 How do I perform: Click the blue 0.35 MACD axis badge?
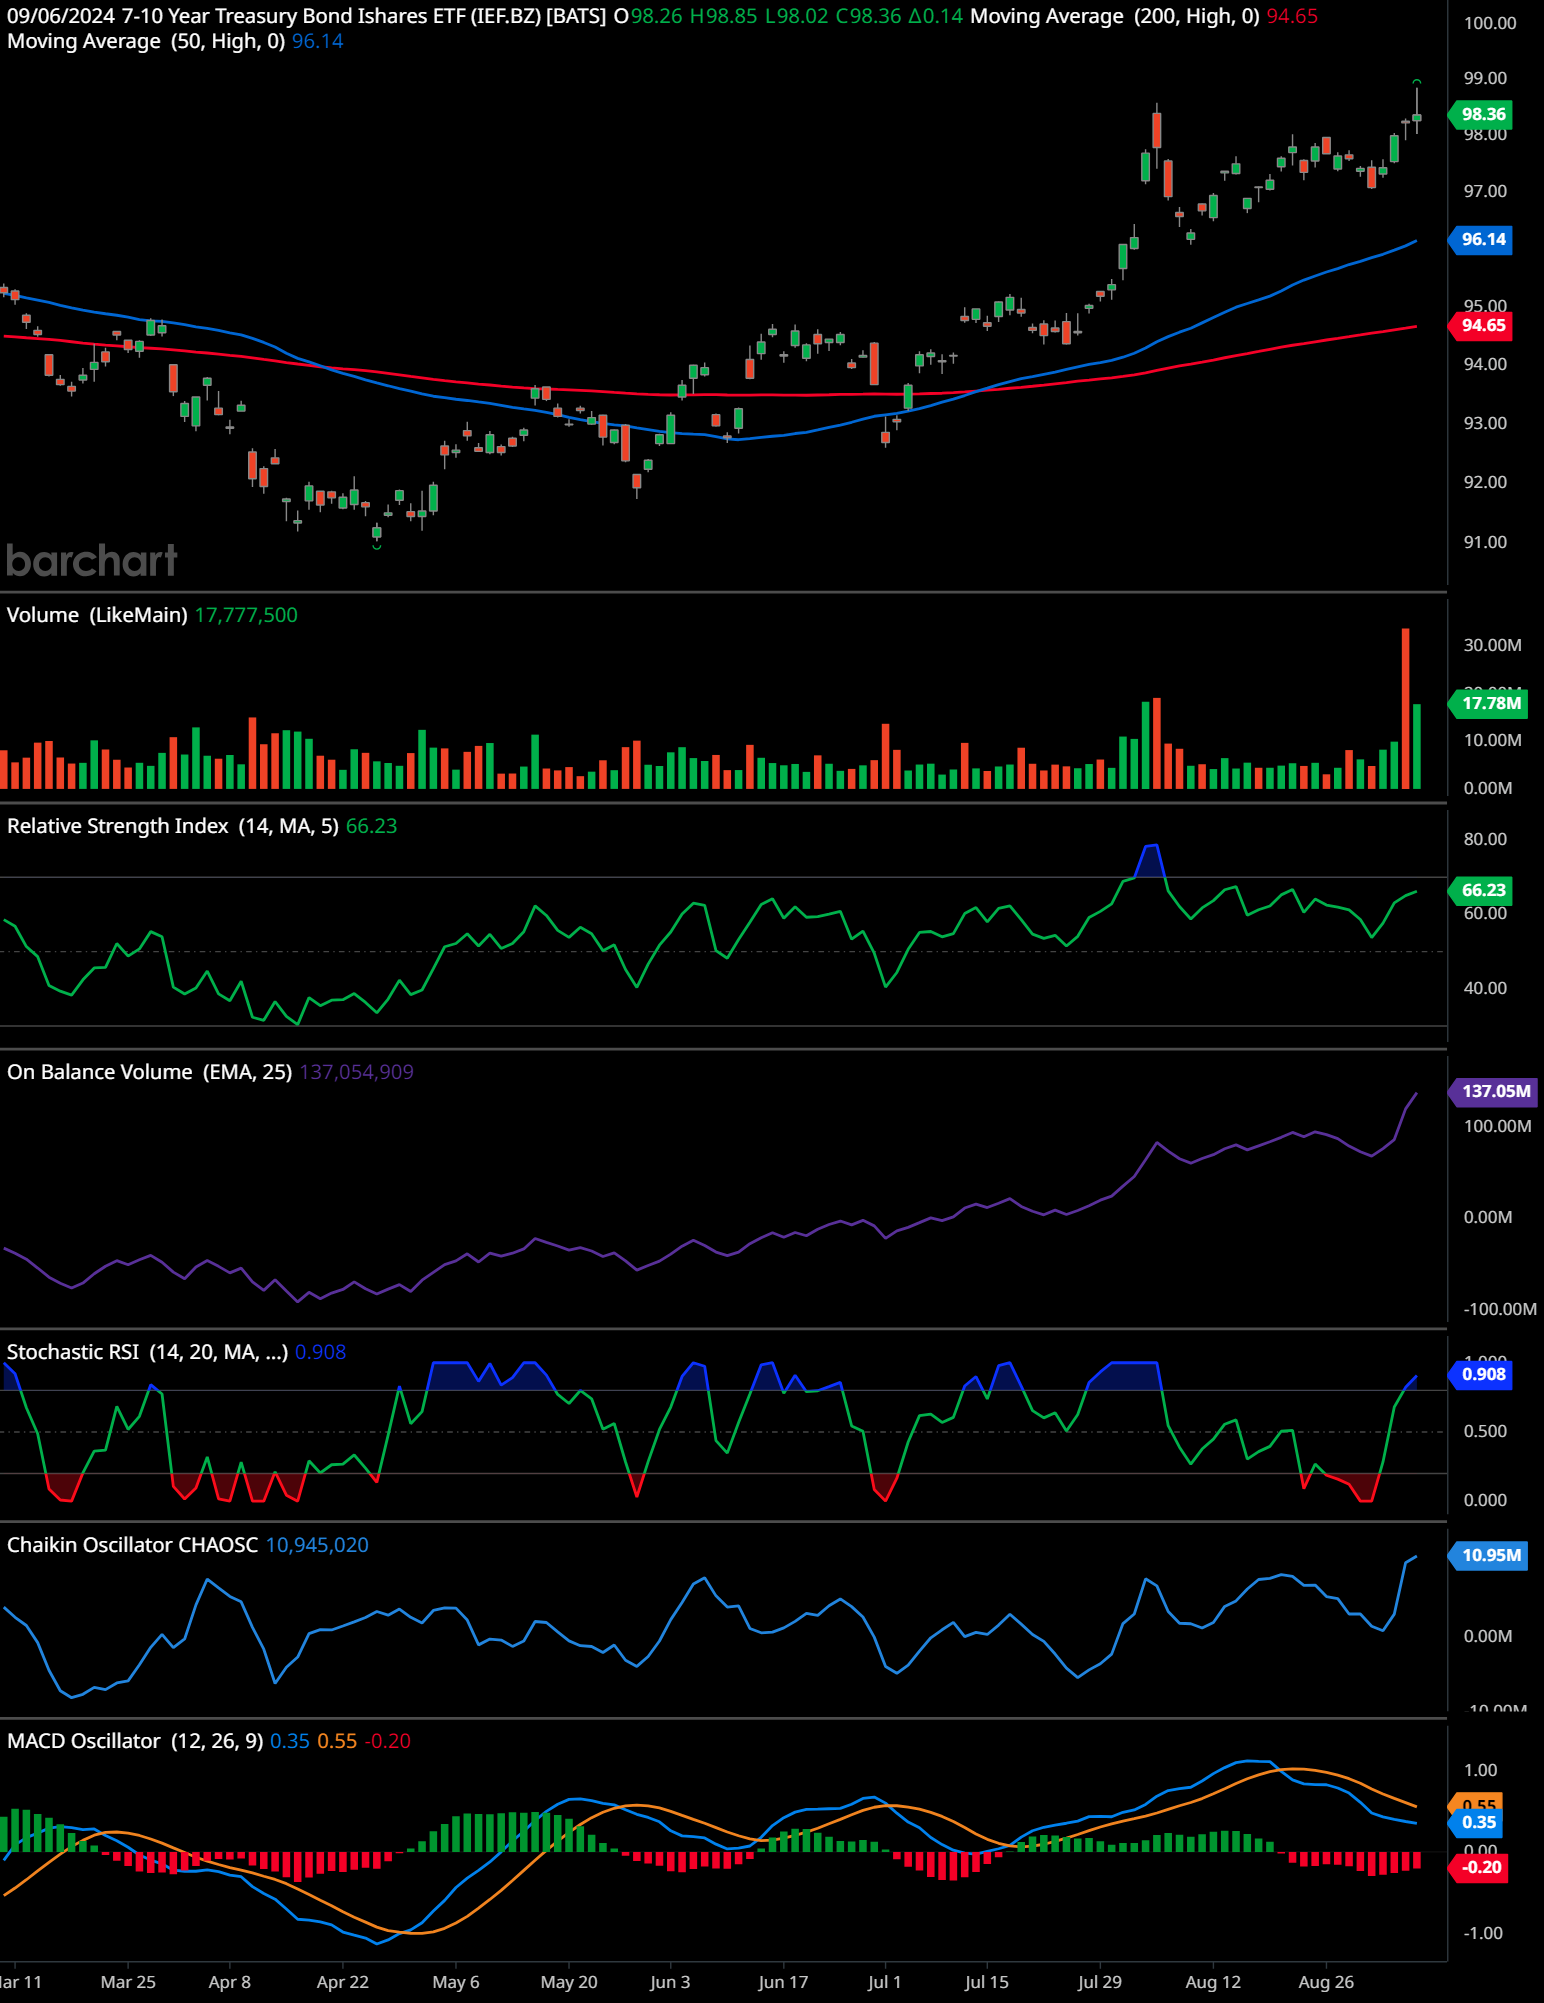[1476, 1822]
